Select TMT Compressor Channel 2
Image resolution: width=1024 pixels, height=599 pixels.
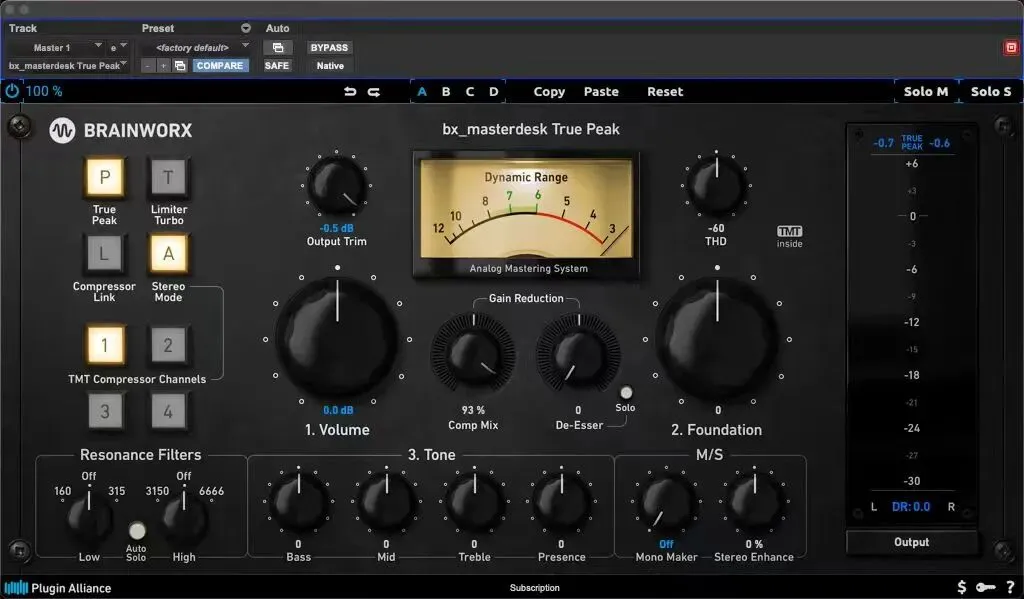click(168, 344)
